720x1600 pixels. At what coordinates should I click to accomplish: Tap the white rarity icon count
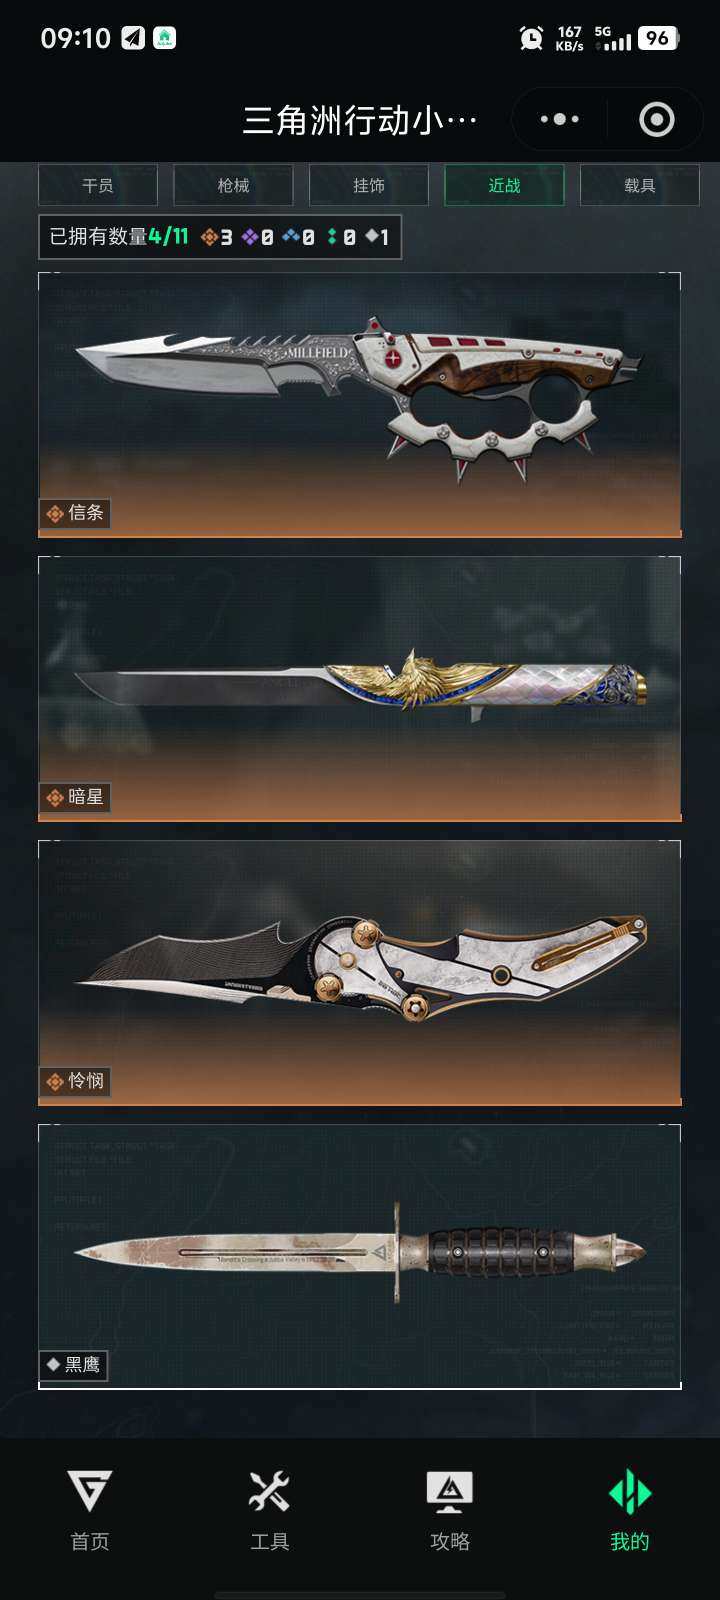tap(377, 237)
